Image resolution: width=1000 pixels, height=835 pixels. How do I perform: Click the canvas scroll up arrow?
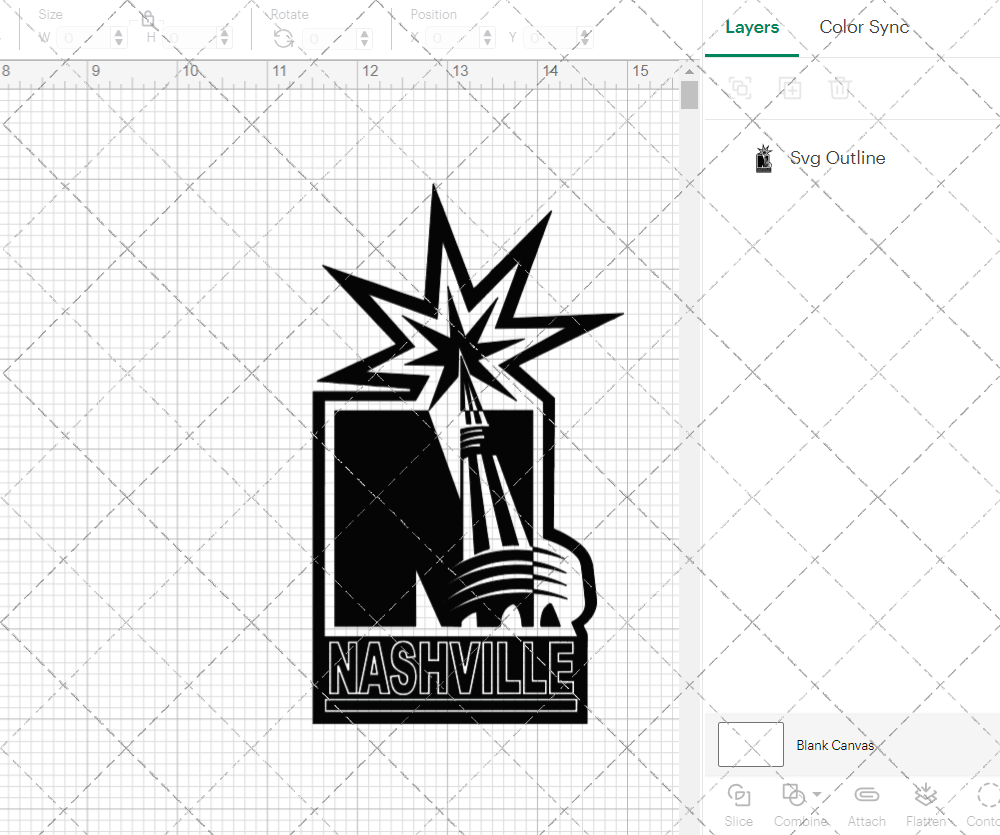(689, 71)
